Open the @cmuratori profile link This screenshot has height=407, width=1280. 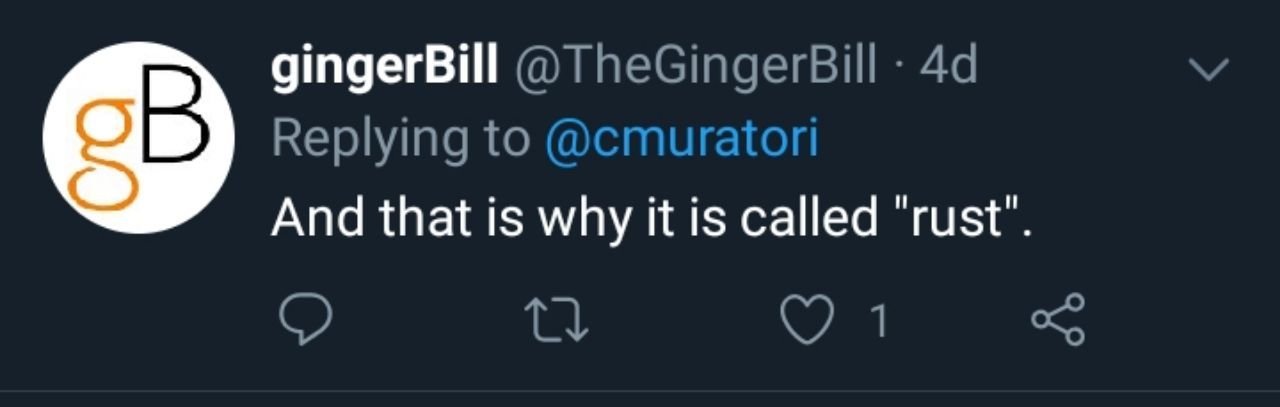click(x=681, y=139)
